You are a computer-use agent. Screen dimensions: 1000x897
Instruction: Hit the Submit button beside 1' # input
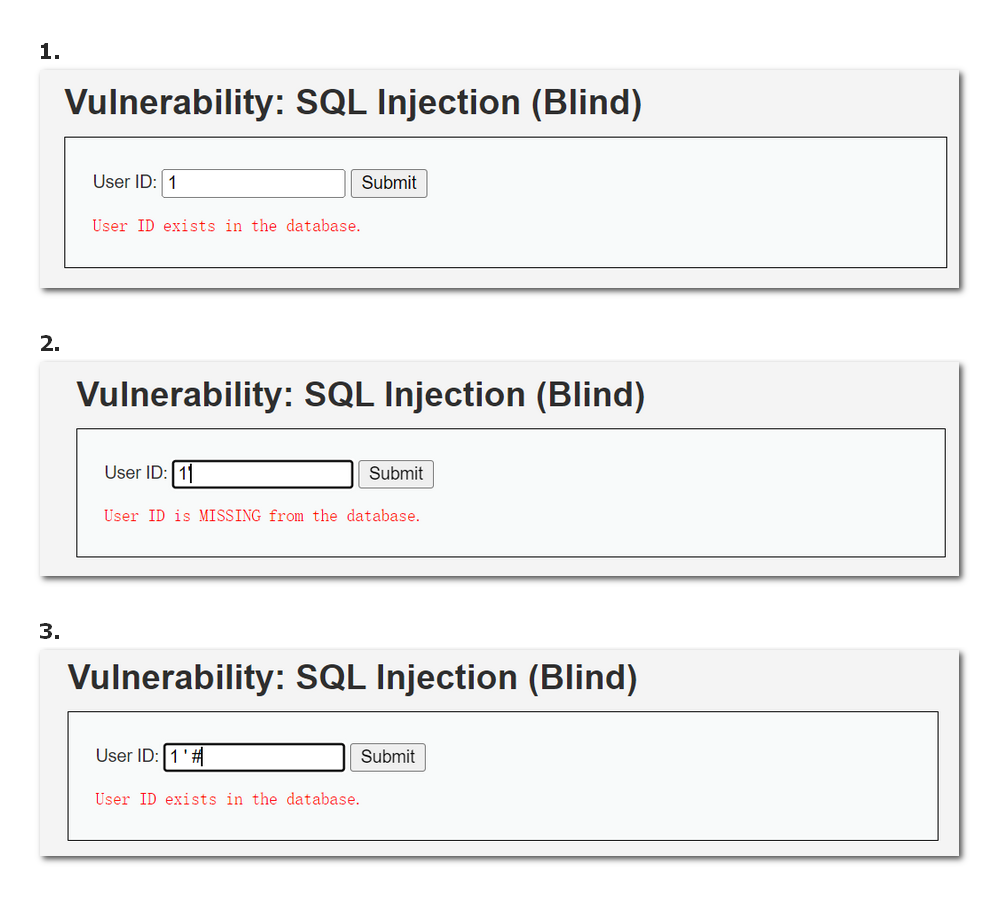pyautogui.click(x=388, y=757)
